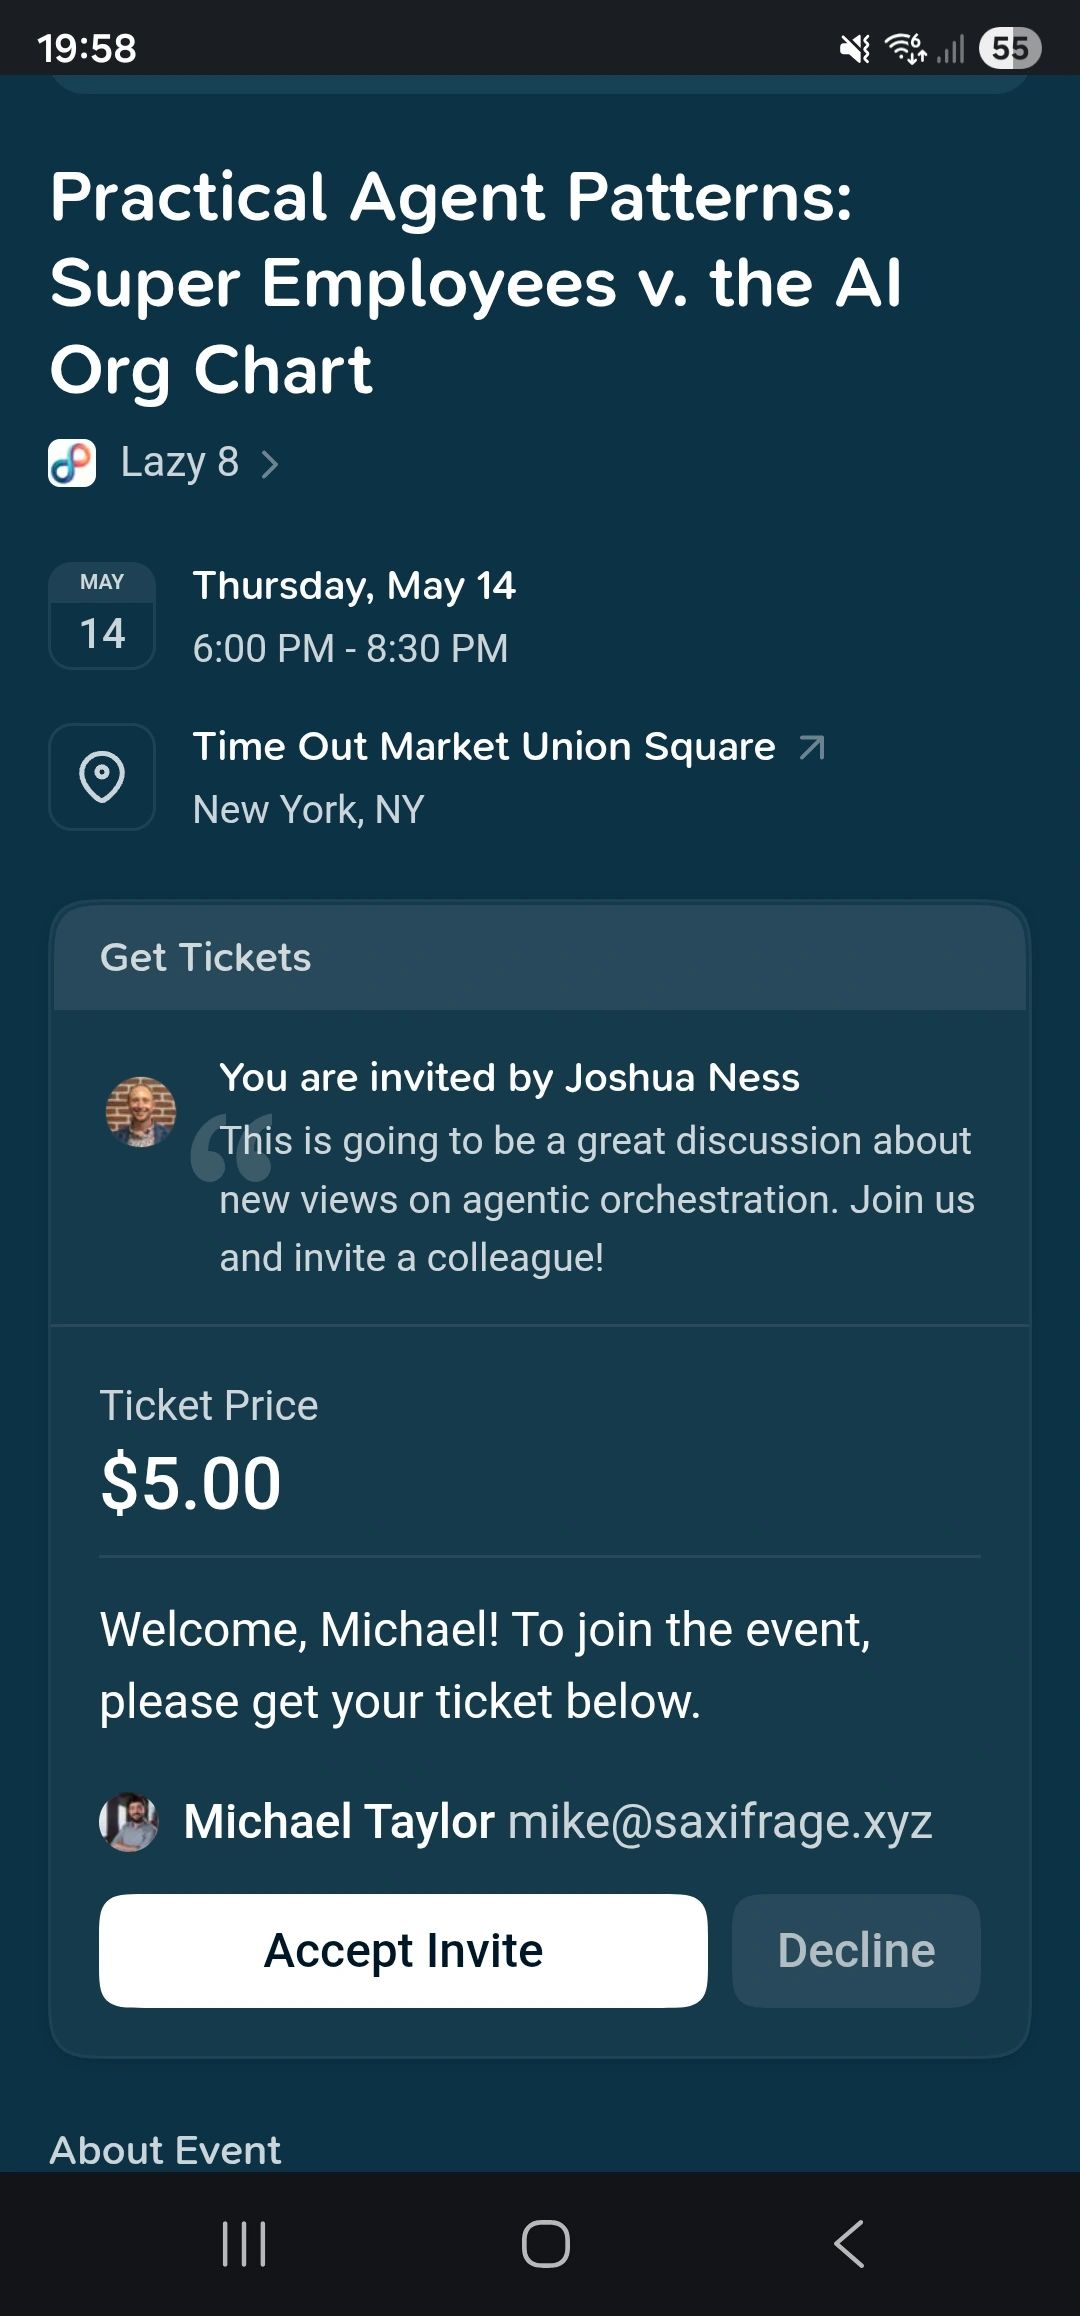
Task: Open Android recent apps button
Action: [x=244, y=2244]
